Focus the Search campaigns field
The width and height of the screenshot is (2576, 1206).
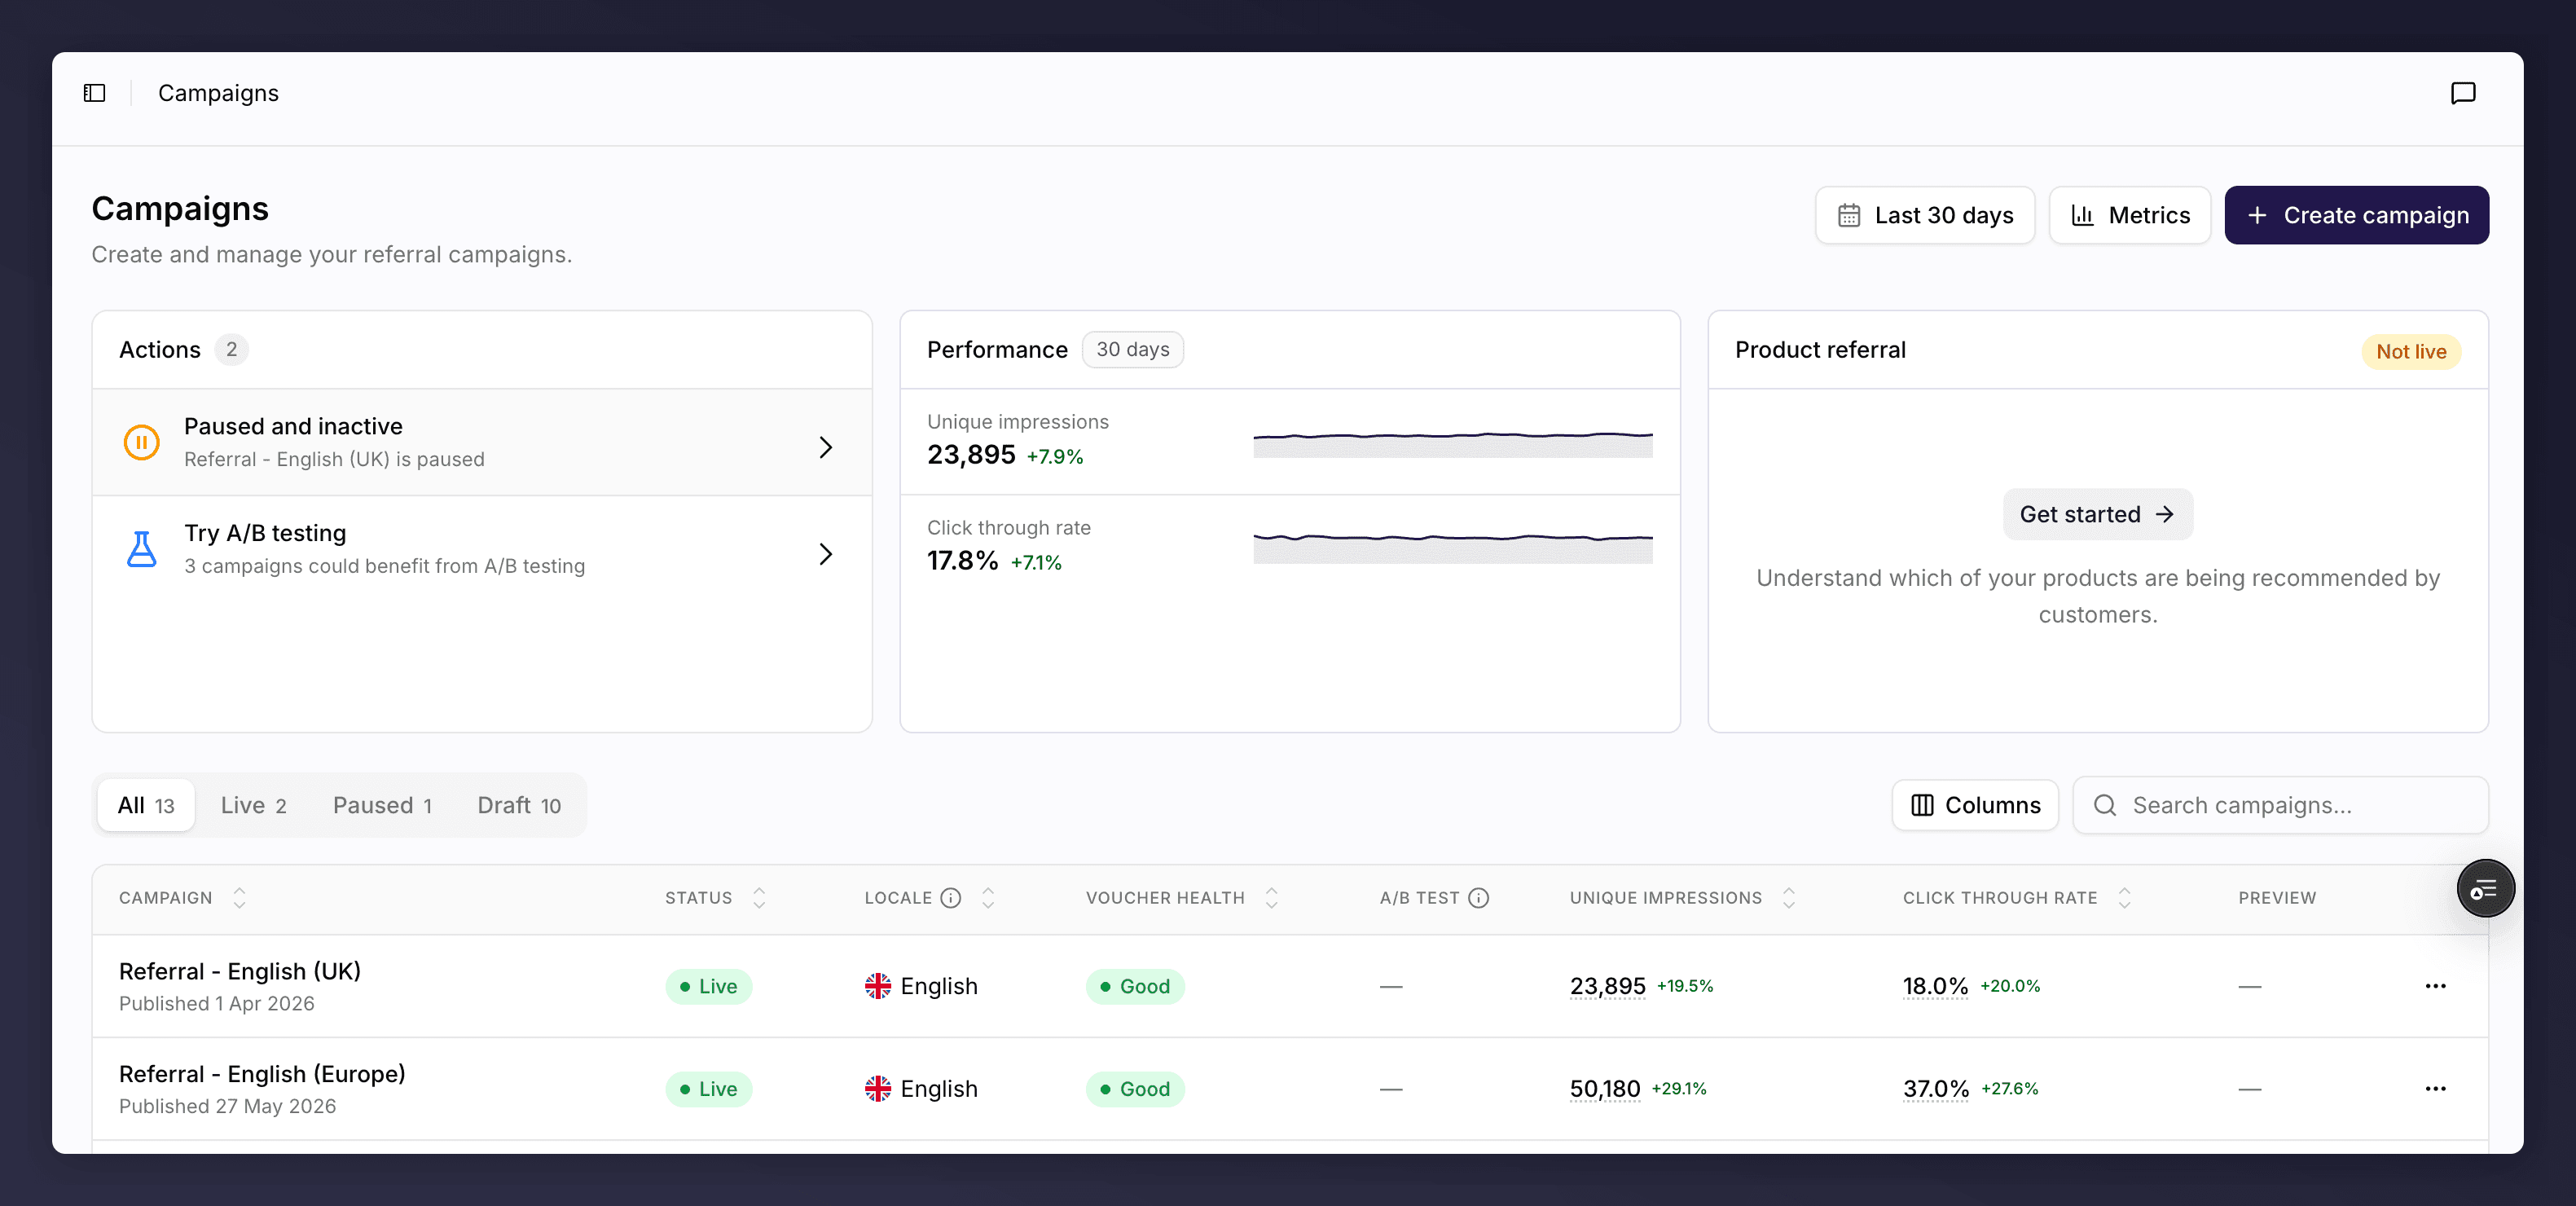coord(2281,805)
